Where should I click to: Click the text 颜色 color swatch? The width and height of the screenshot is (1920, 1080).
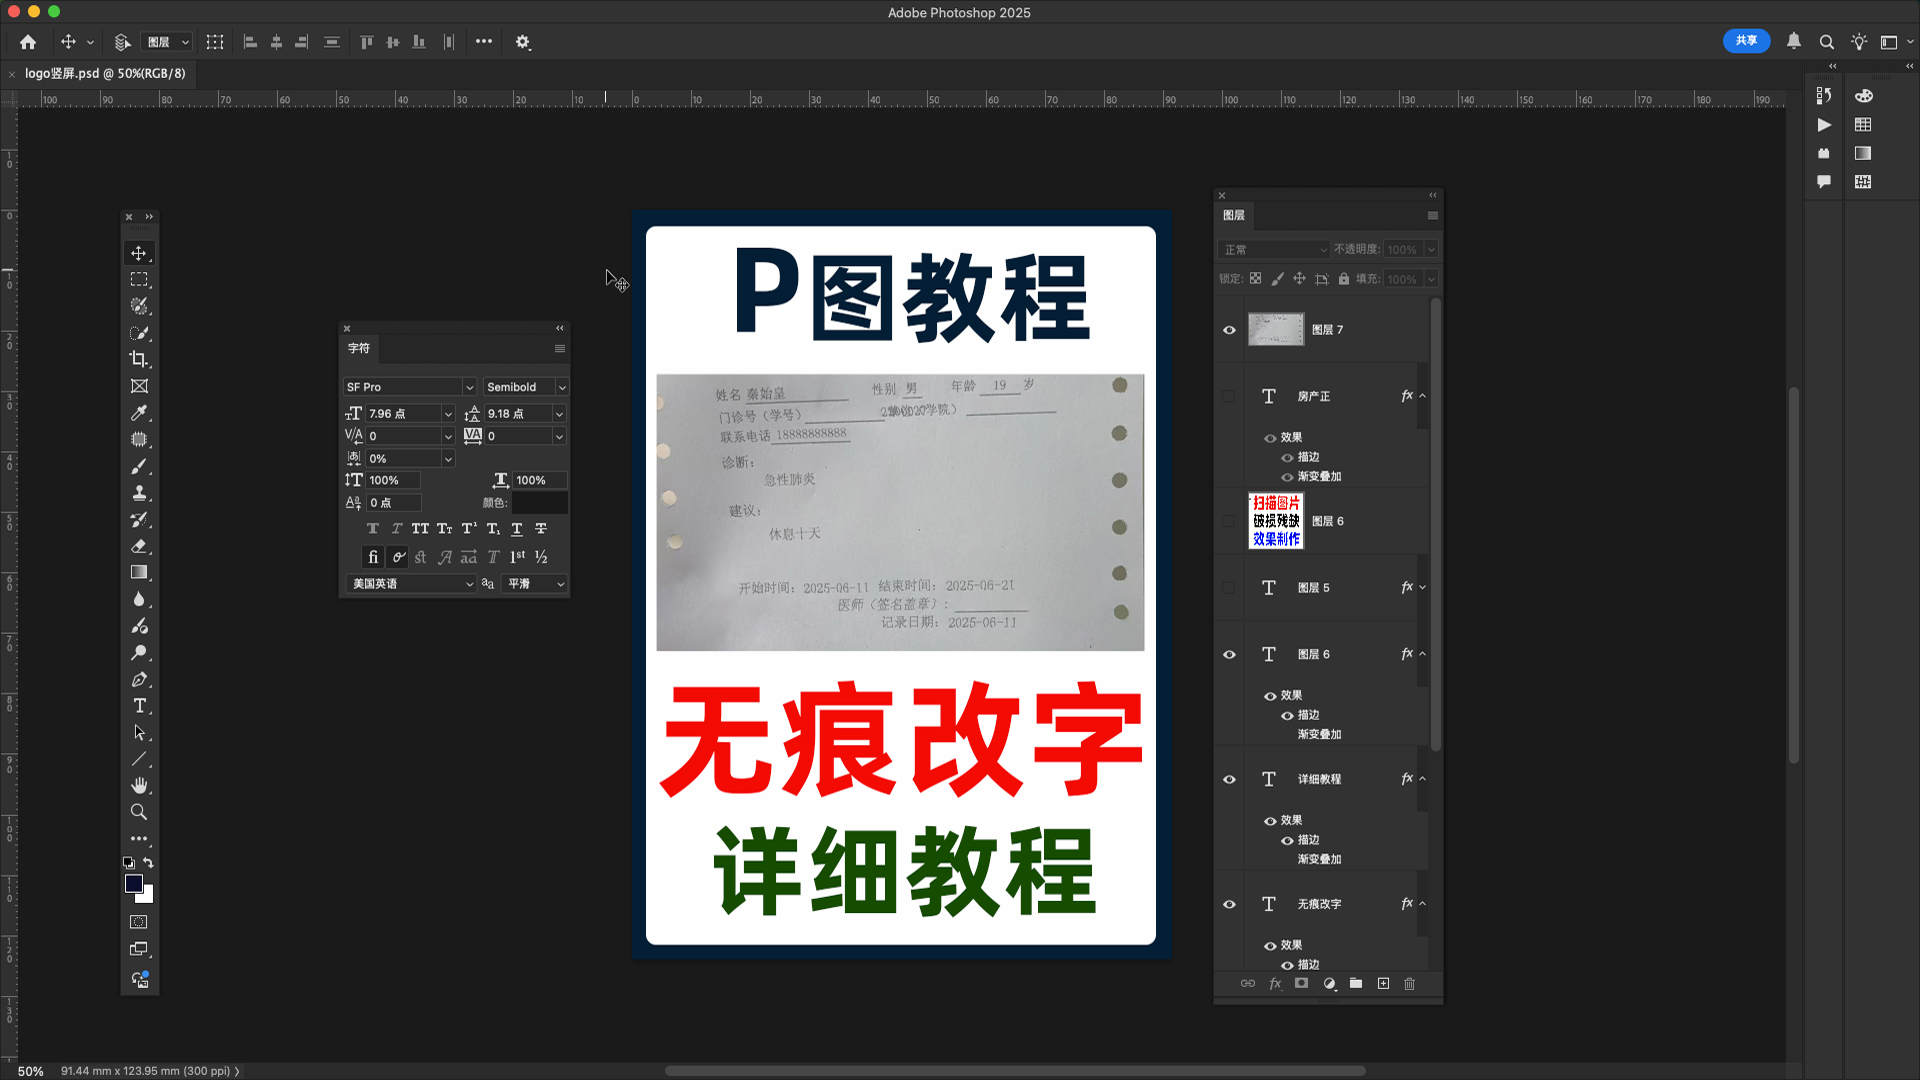point(539,503)
